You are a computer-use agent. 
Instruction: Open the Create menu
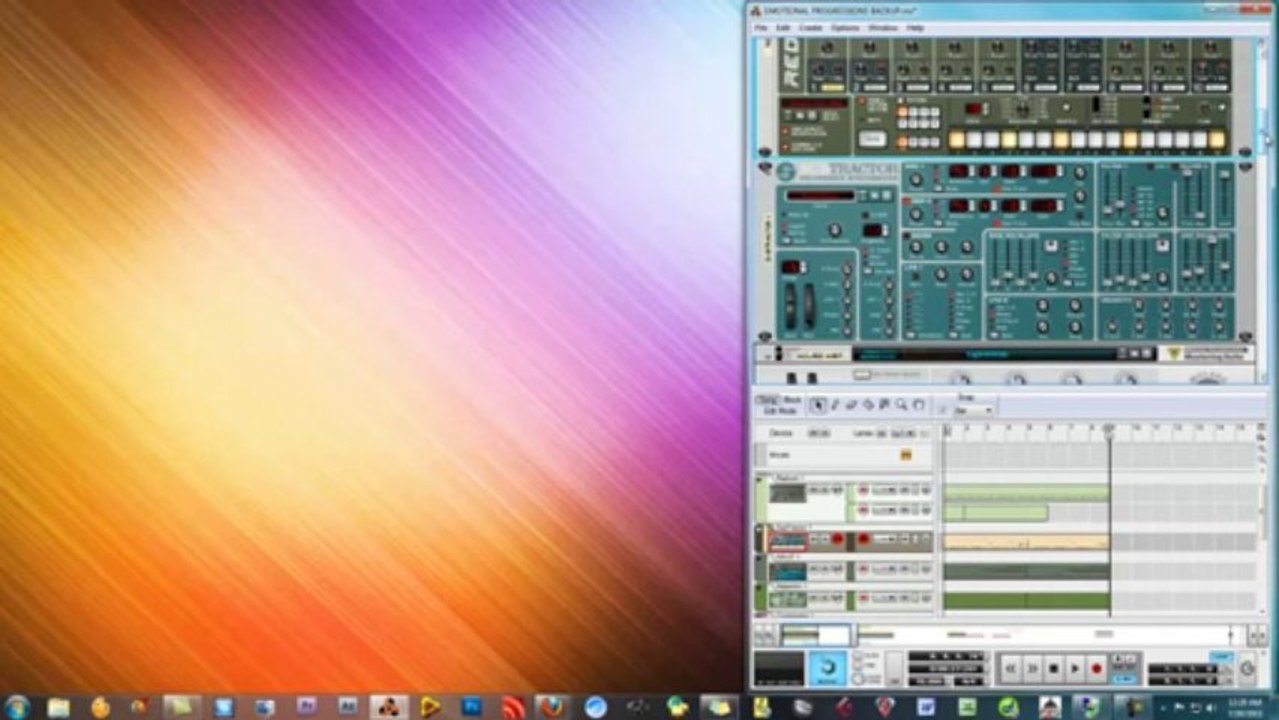pos(810,28)
